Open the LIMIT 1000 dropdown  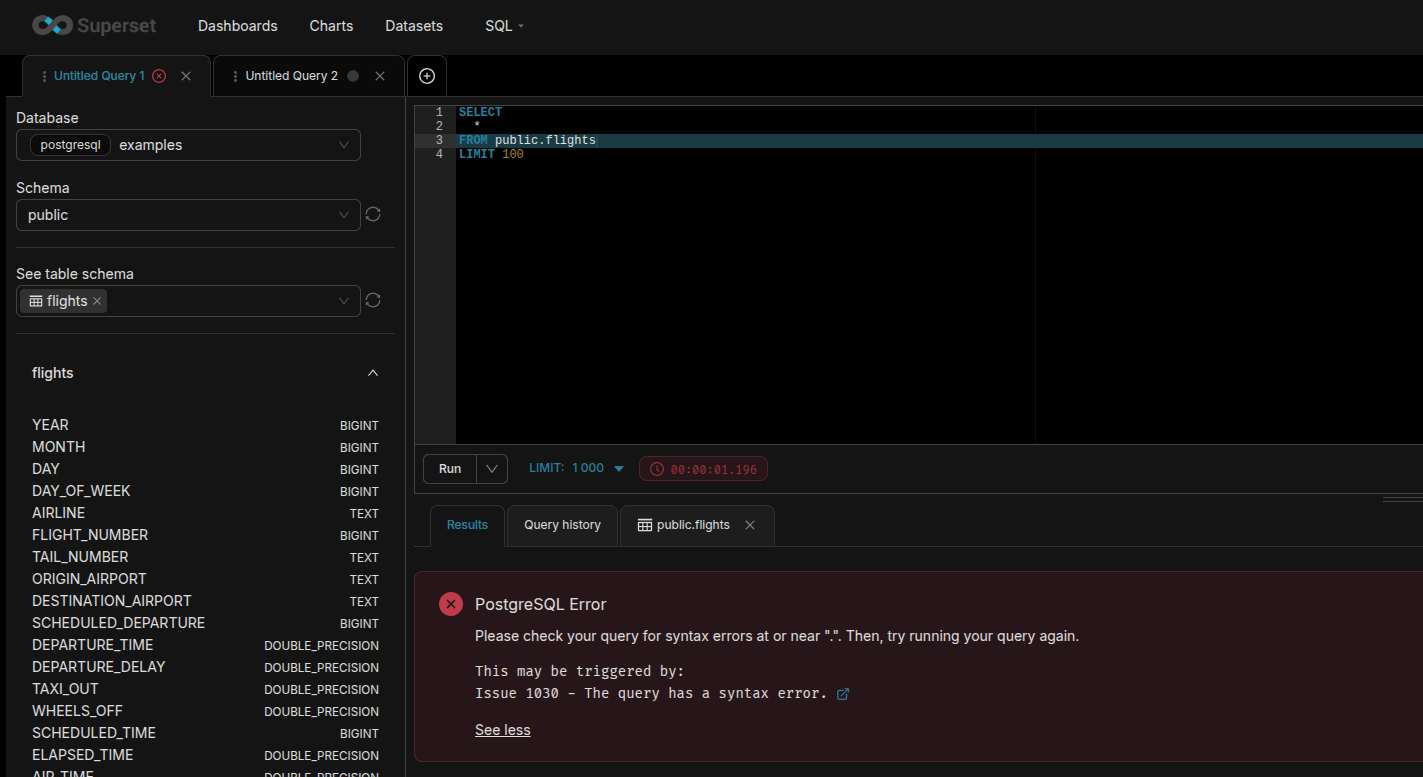click(577, 468)
